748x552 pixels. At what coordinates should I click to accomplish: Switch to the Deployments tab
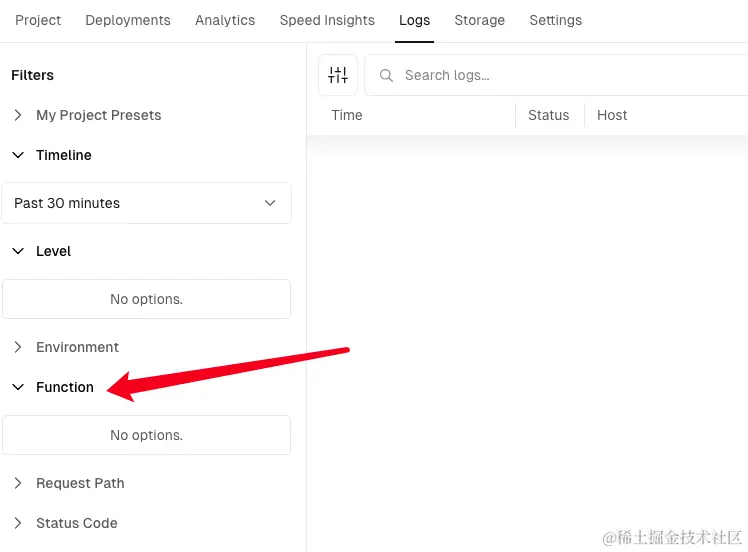(128, 20)
